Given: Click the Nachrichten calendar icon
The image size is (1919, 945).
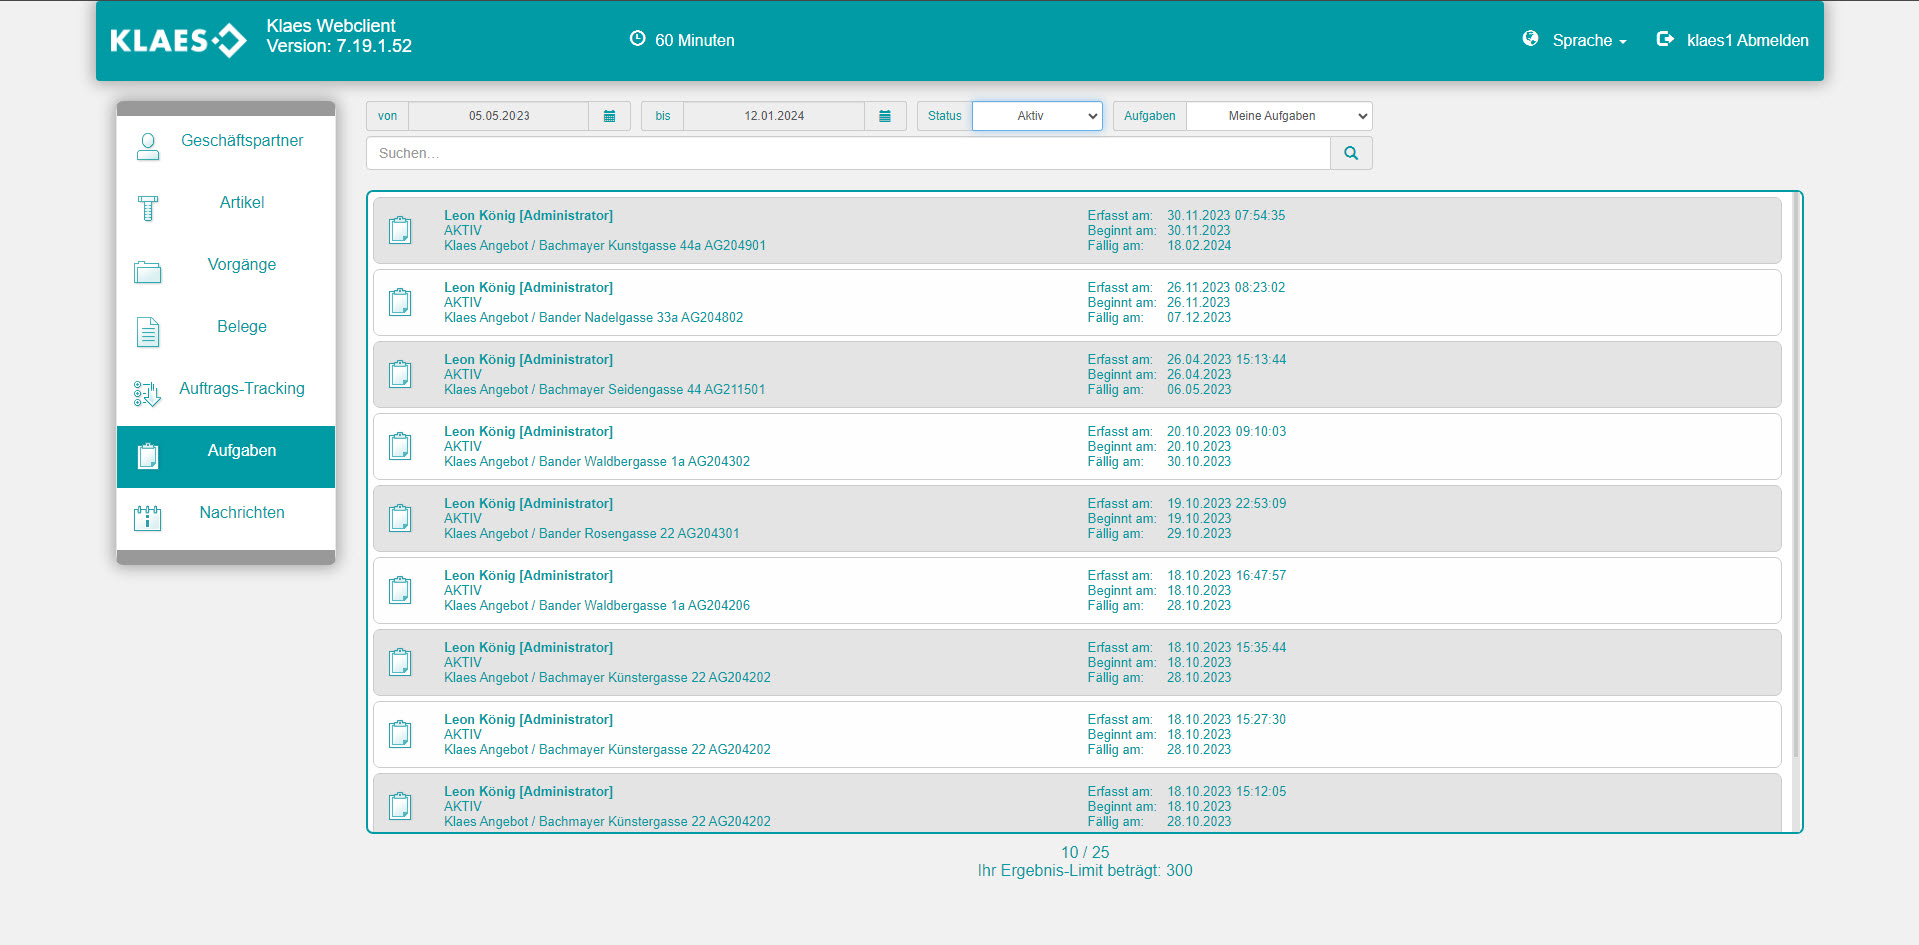Looking at the screenshot, I should (148, 518).
